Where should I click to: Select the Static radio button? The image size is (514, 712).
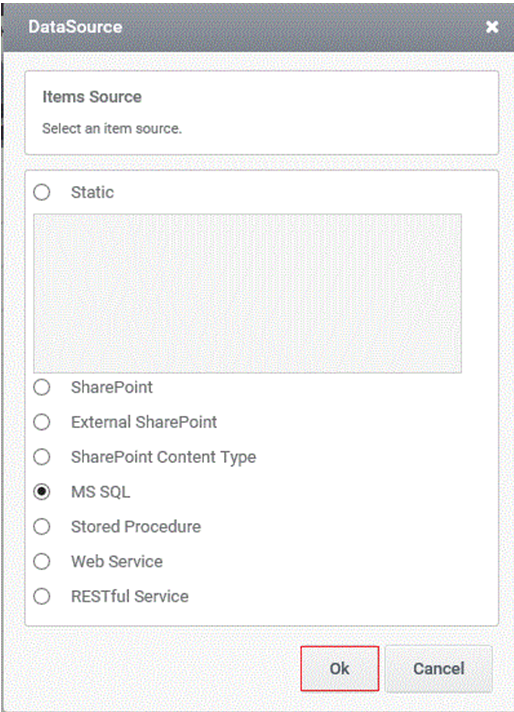[42, 193]
